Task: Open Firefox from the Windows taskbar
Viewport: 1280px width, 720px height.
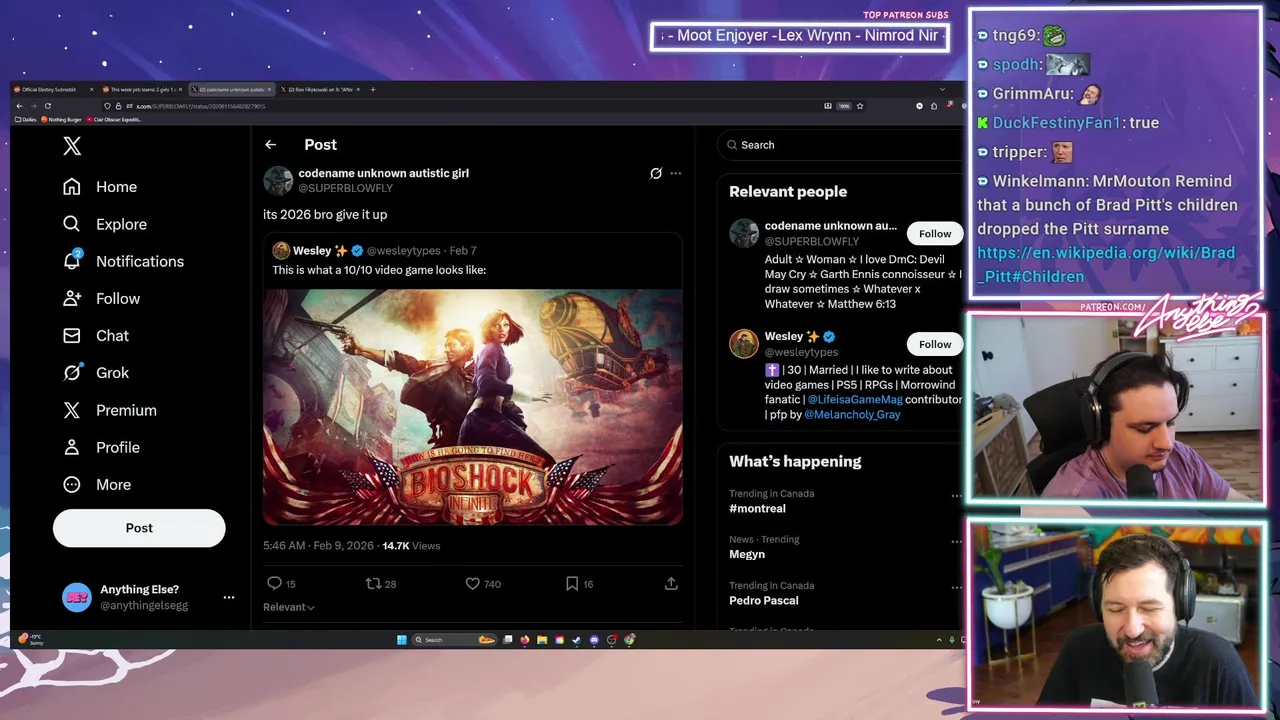Action: (525, 640)
